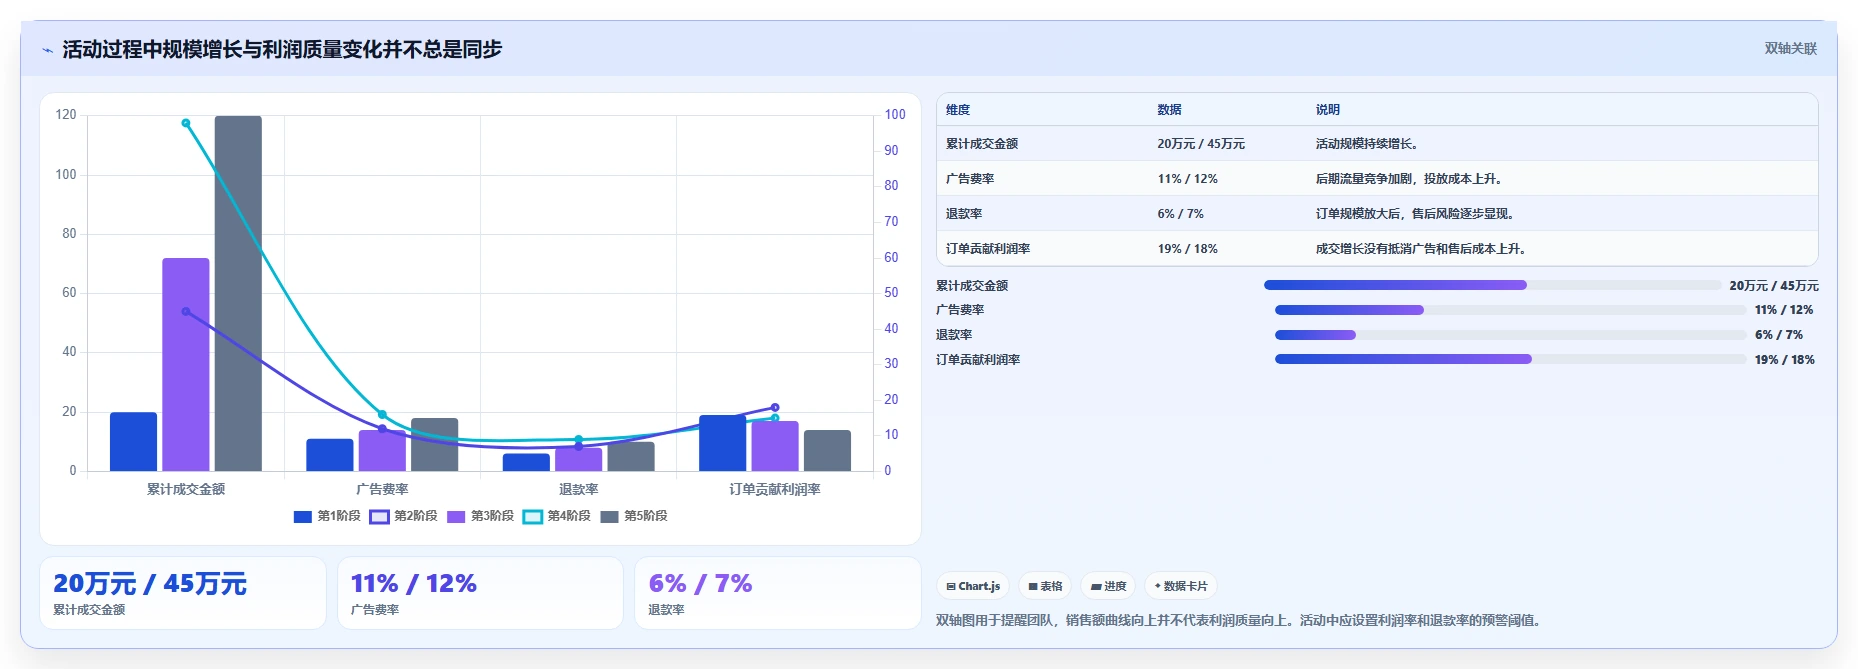The image size is (1858, 669).
Task: Select the 累计成交金额 table row label
Action: 982,144
